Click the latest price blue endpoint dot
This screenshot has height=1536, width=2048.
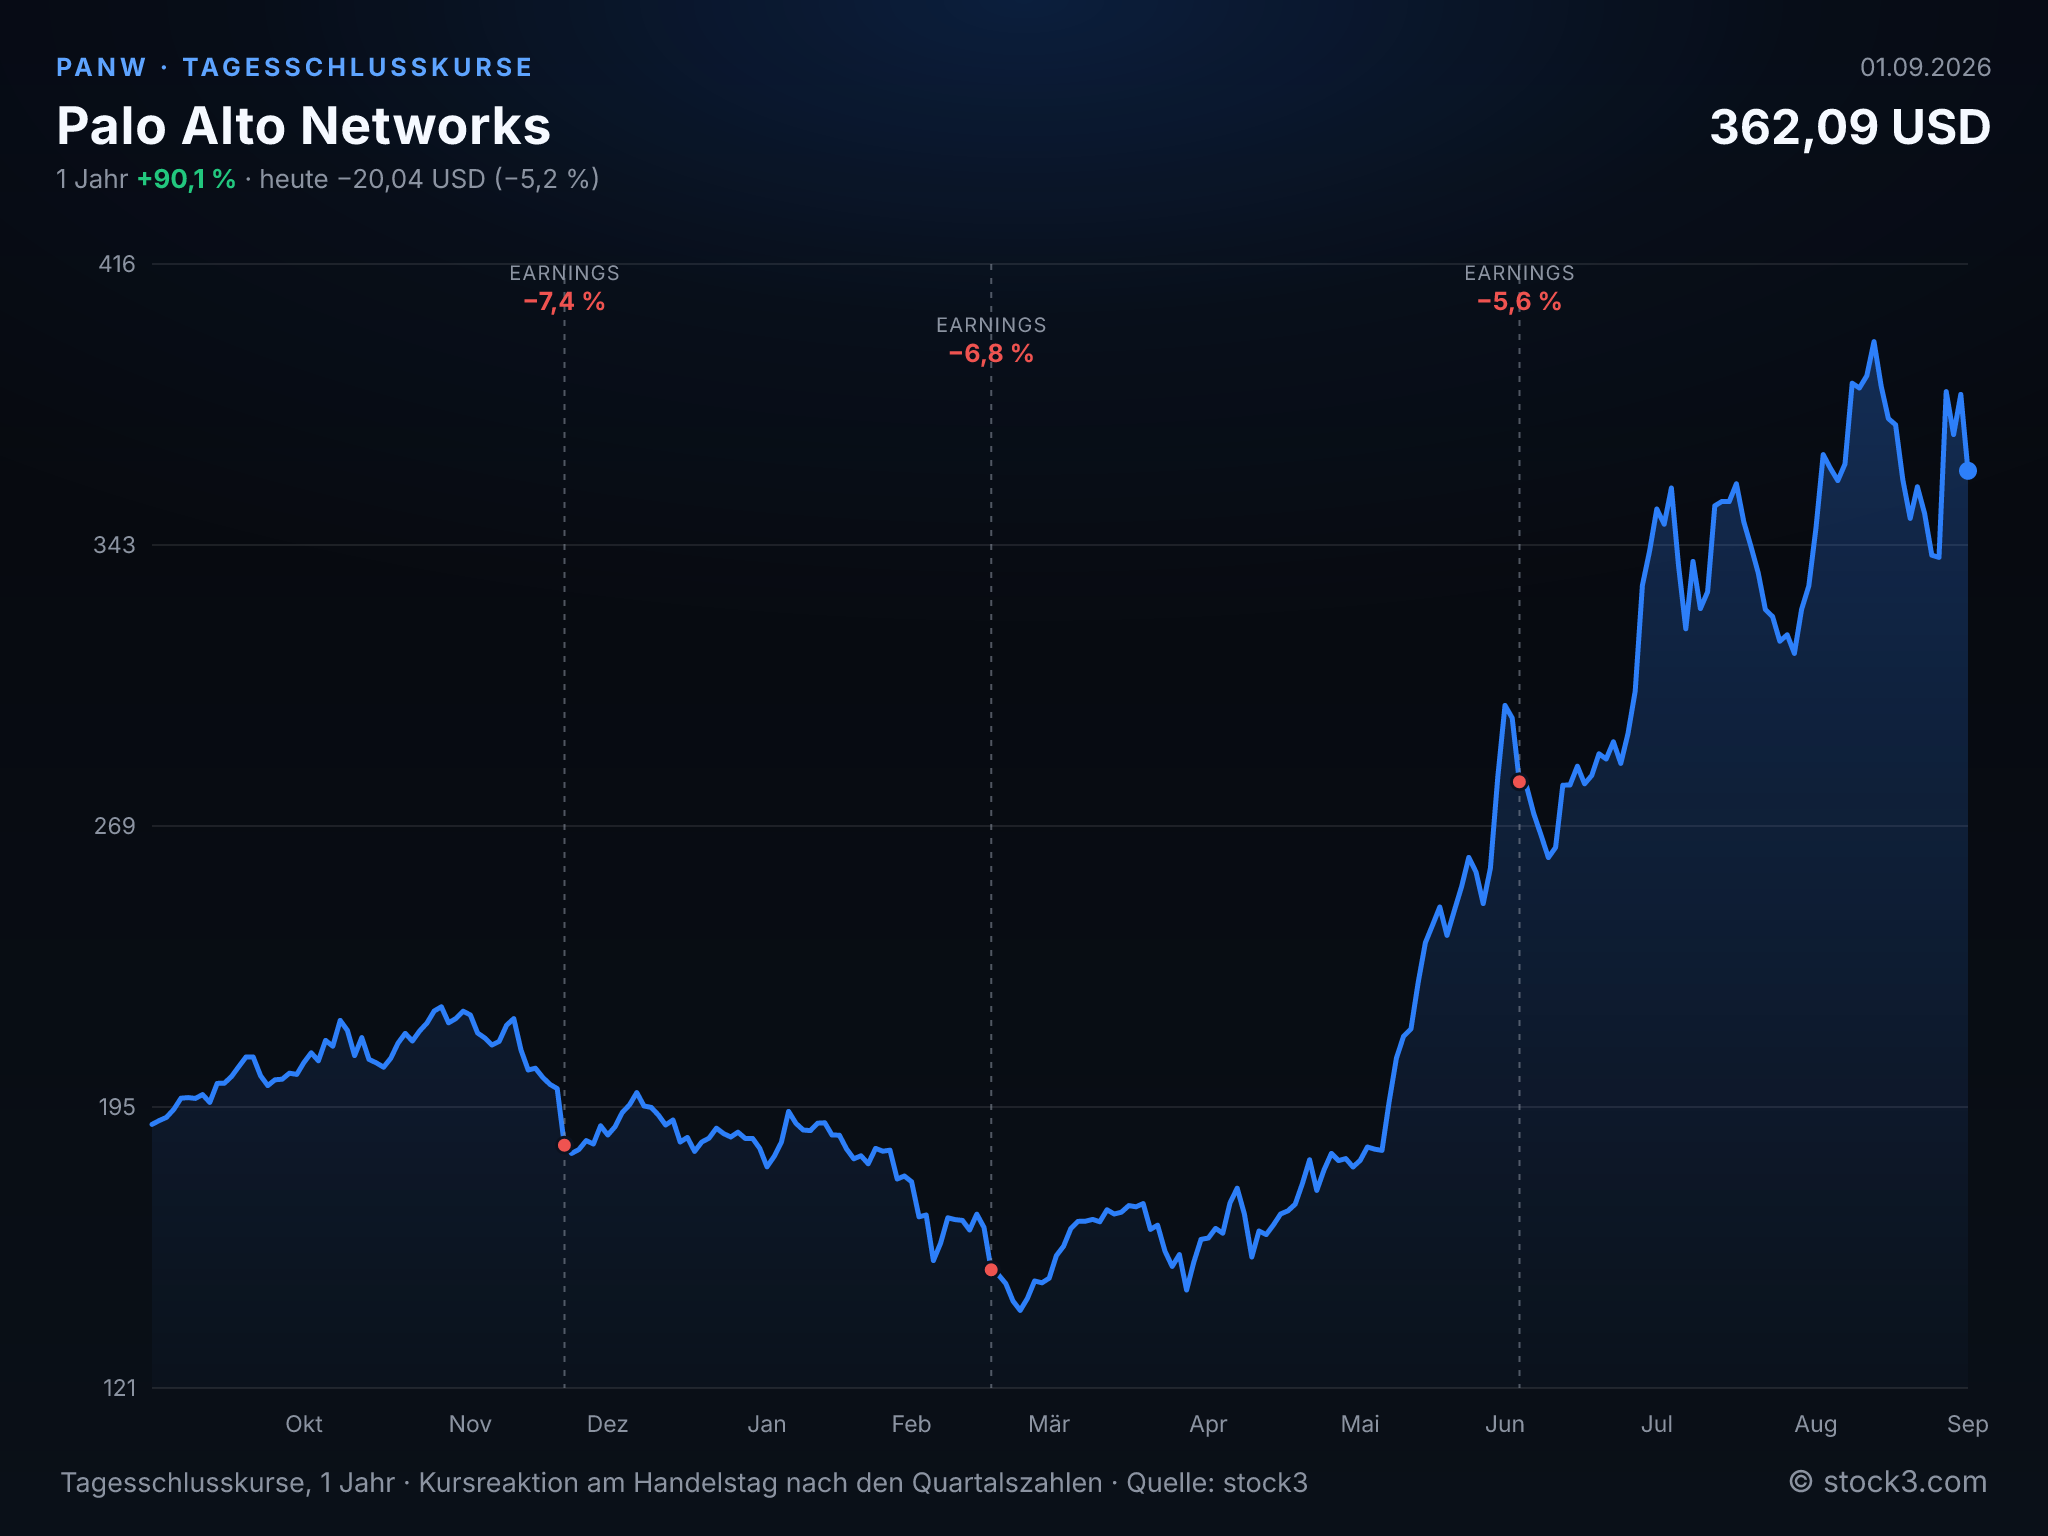coord(1967,471)
